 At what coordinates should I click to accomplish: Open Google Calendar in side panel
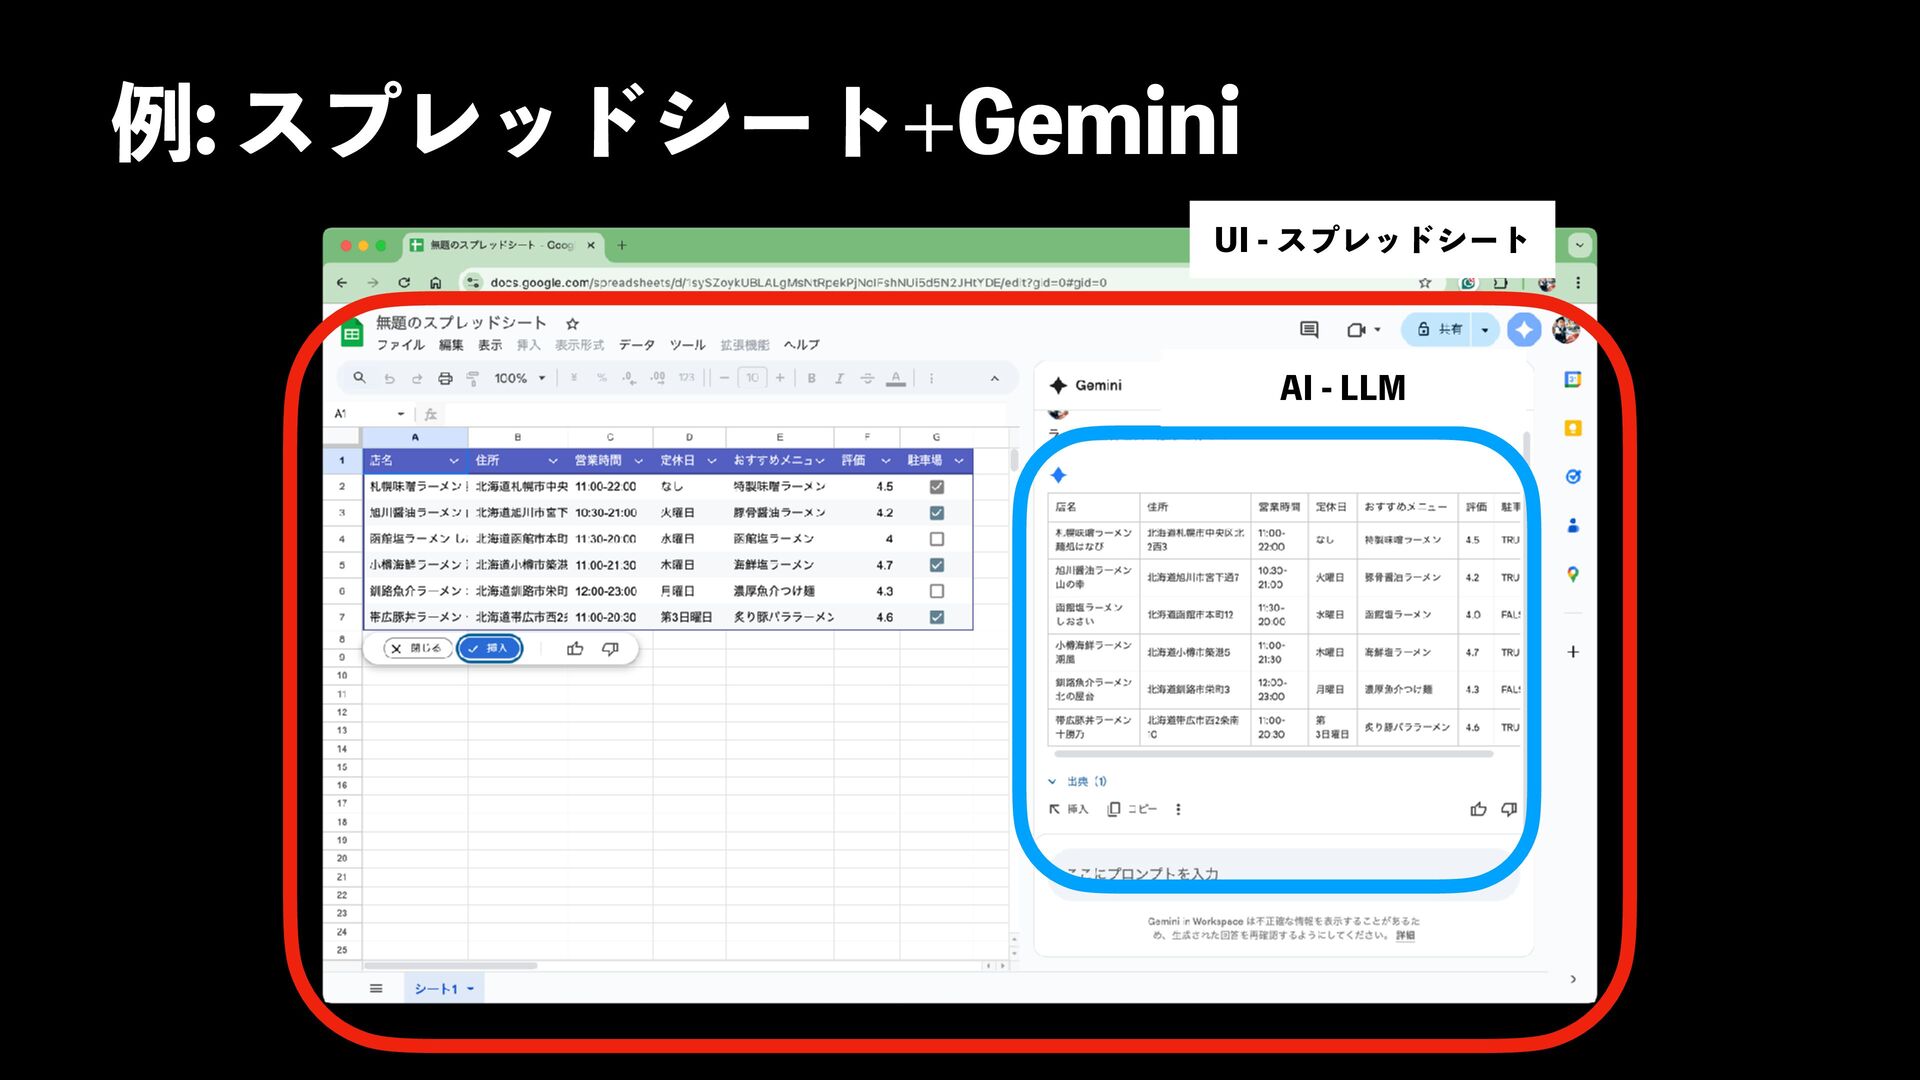point(1573,379)
